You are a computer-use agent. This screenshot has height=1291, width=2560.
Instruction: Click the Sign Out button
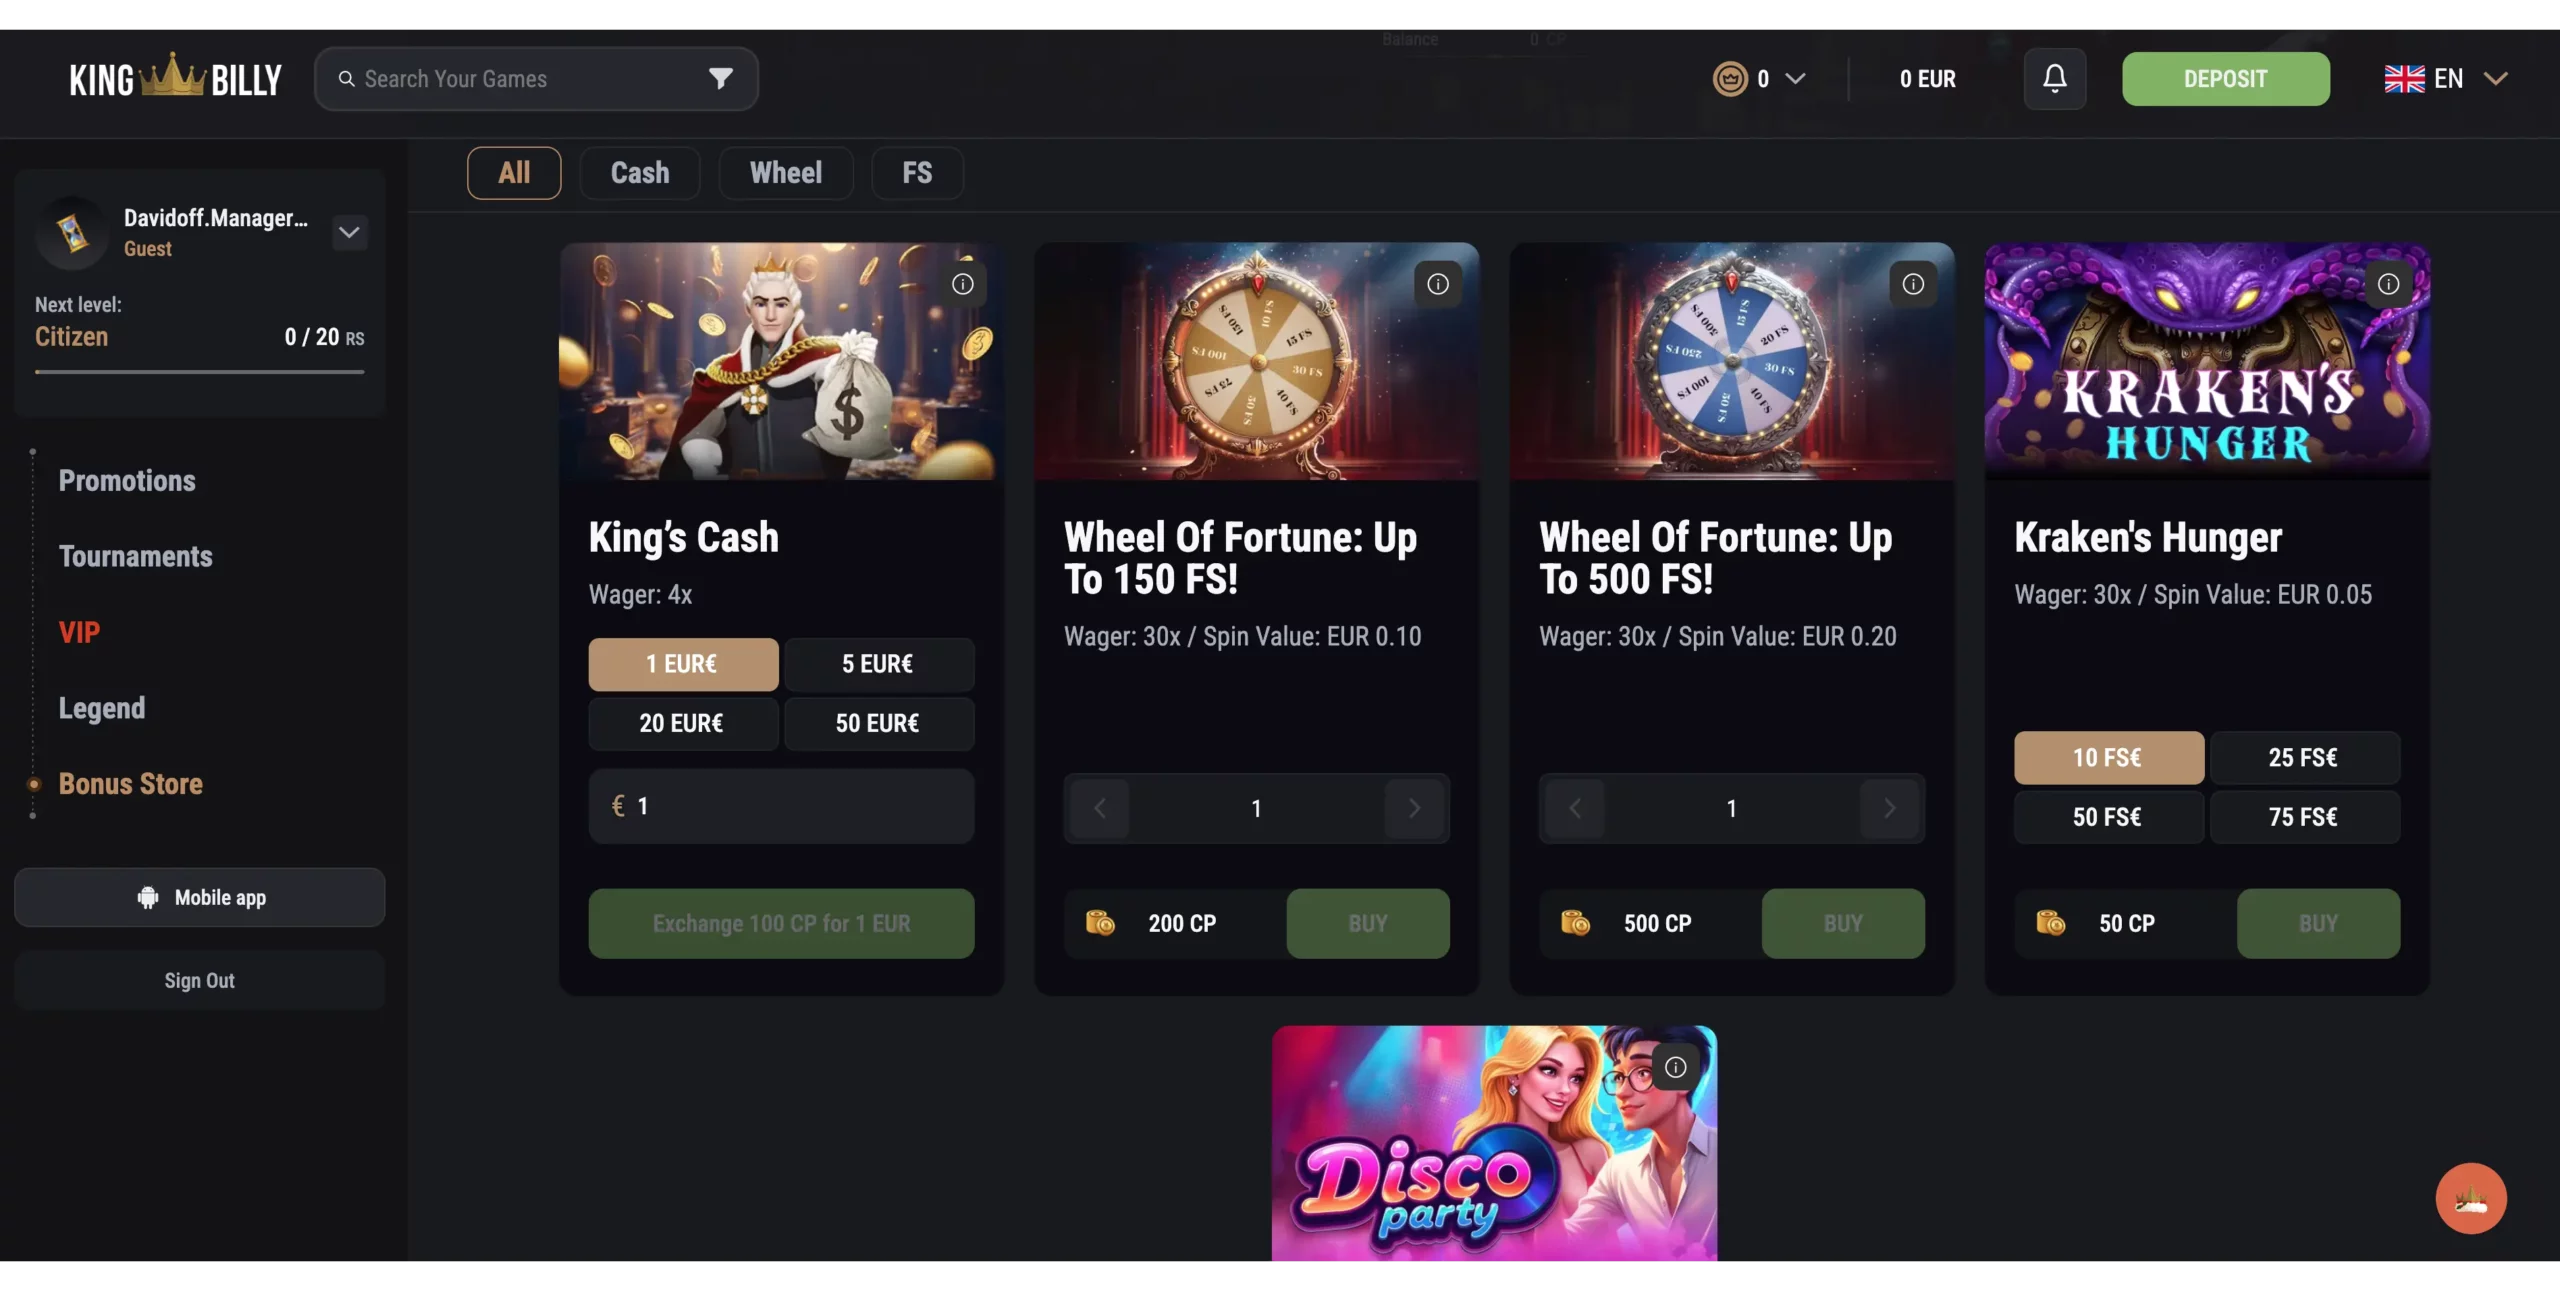(x=199, y=981)
